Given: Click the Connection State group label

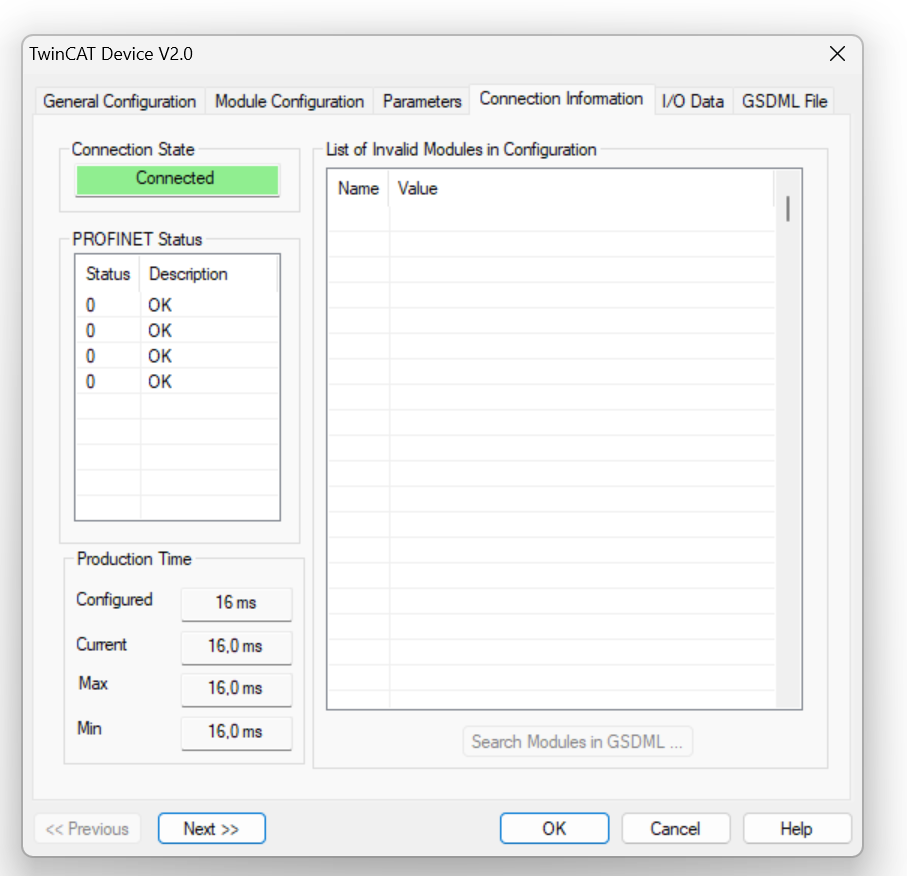Looking at the screenshot, I should point(132,149).
